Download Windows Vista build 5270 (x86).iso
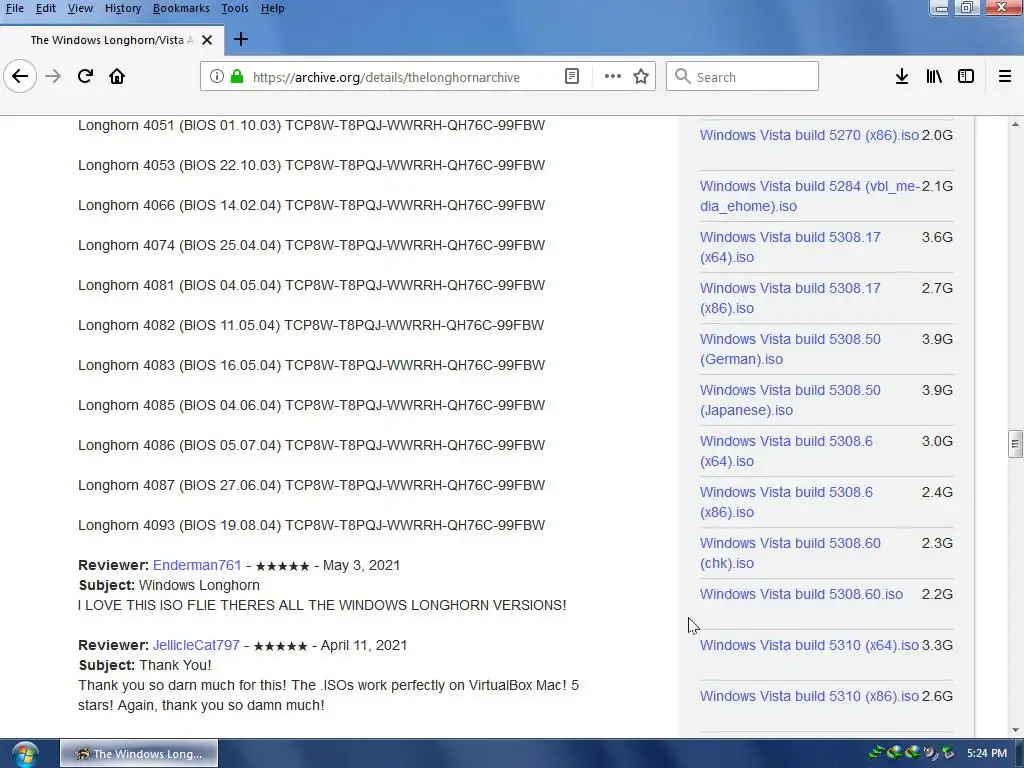Screen dimensions: 1024x768 pyautogui.click(x=809, y=135)
